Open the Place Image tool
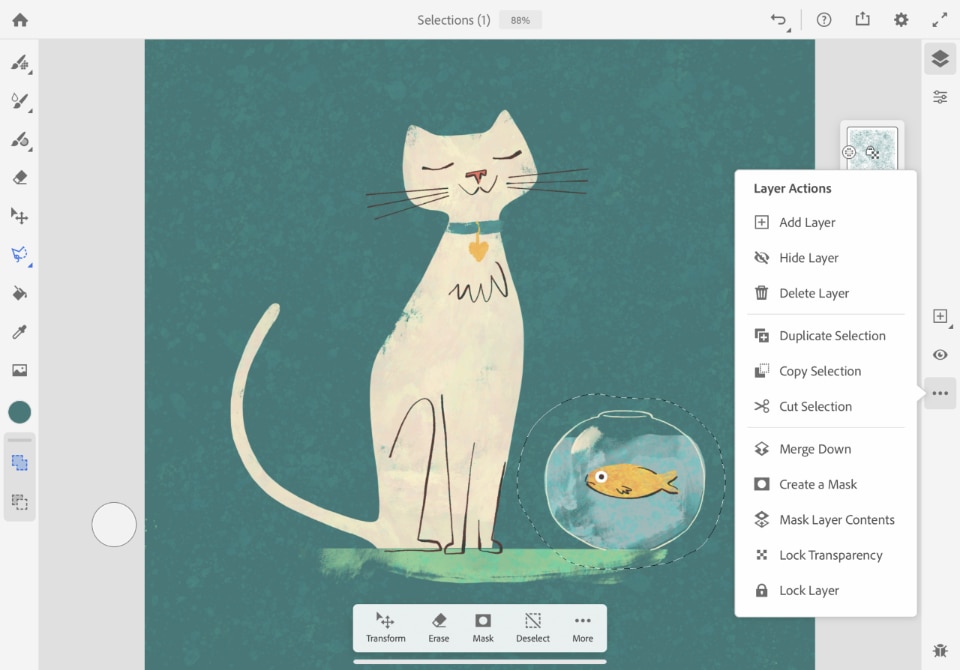 pos(19,370)
